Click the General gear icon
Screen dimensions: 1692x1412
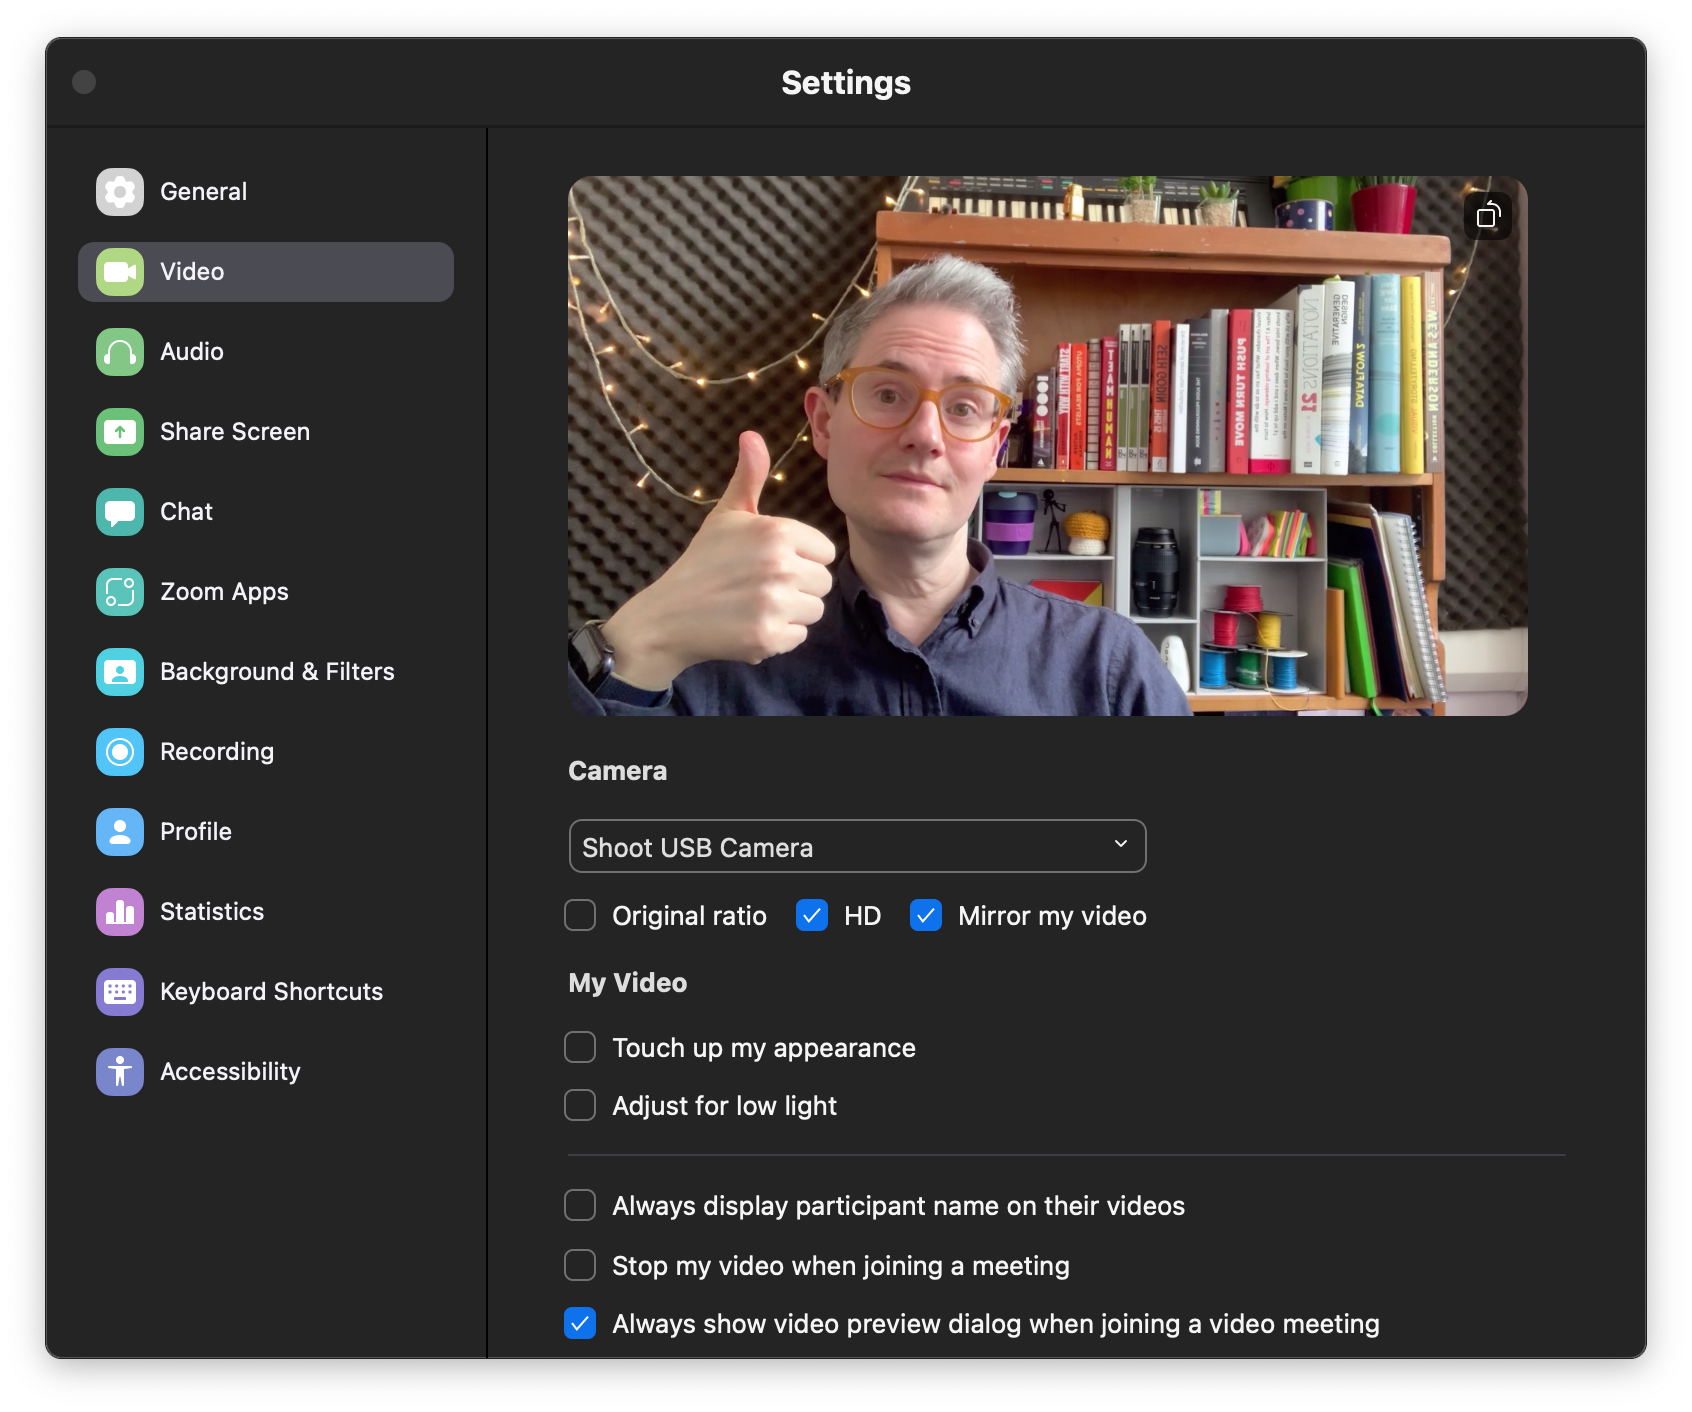(x=119, y=191)
